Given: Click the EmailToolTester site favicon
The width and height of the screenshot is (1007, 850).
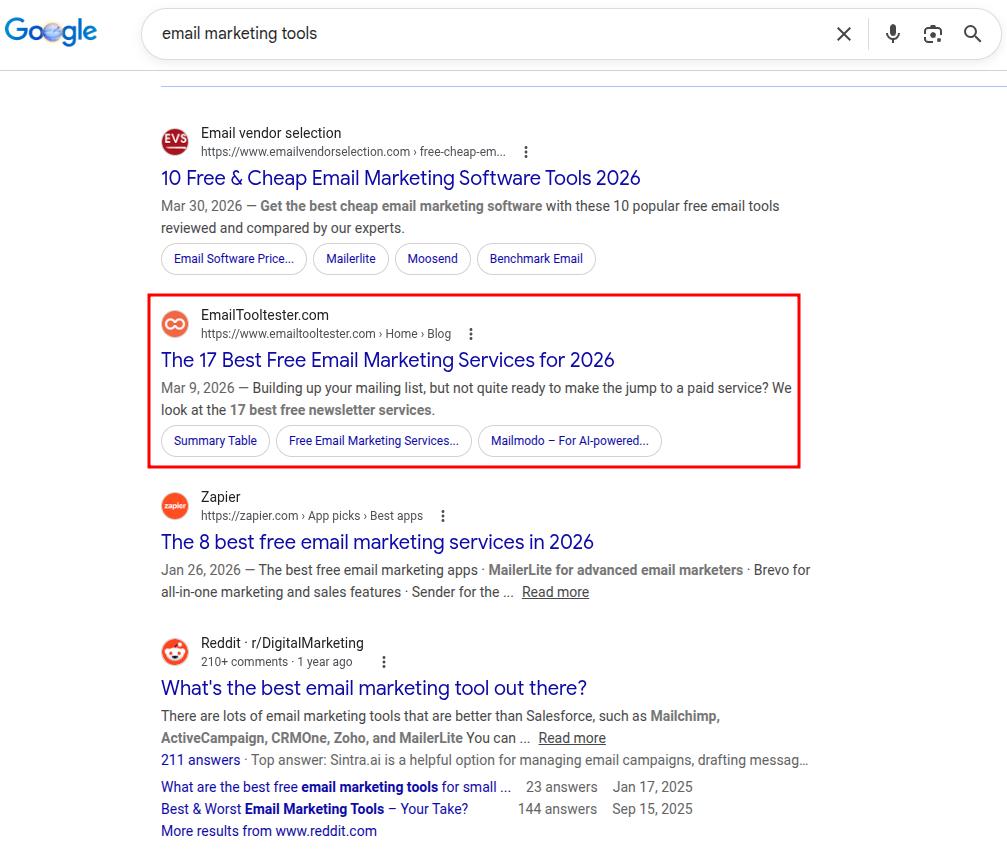Looking at the screenshot, I should 175,323.
